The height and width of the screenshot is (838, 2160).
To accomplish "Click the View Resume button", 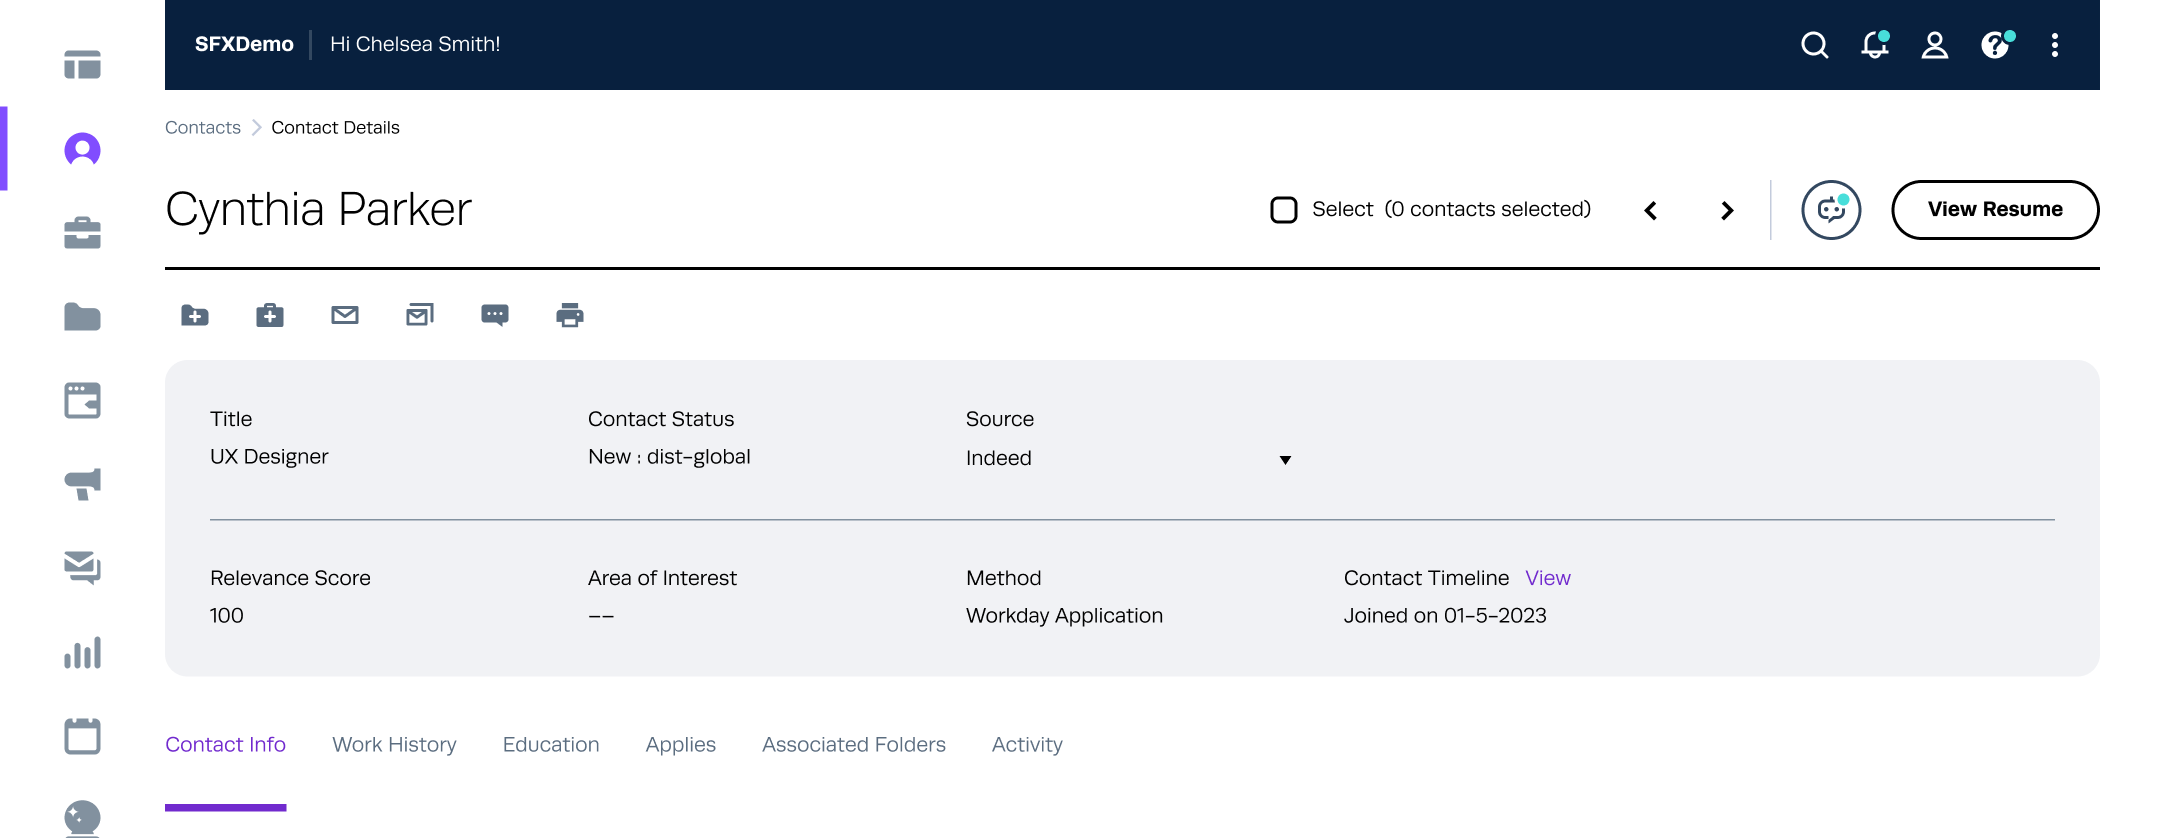I will point(1995,210).
